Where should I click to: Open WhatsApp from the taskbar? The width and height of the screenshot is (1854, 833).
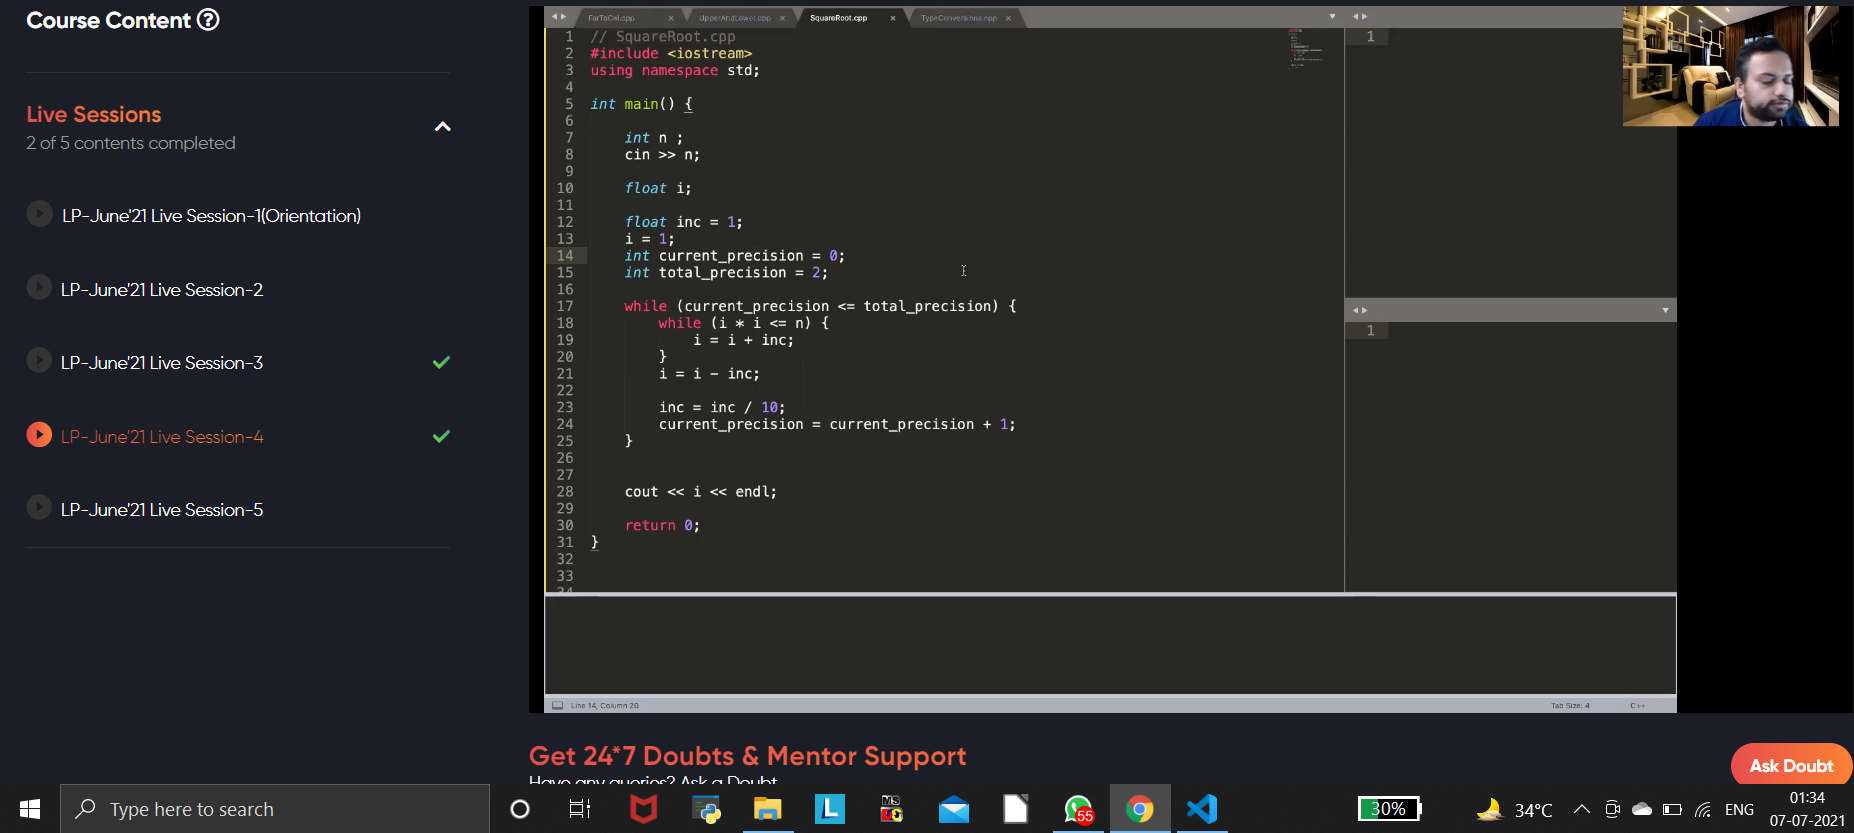point(1078,809)
